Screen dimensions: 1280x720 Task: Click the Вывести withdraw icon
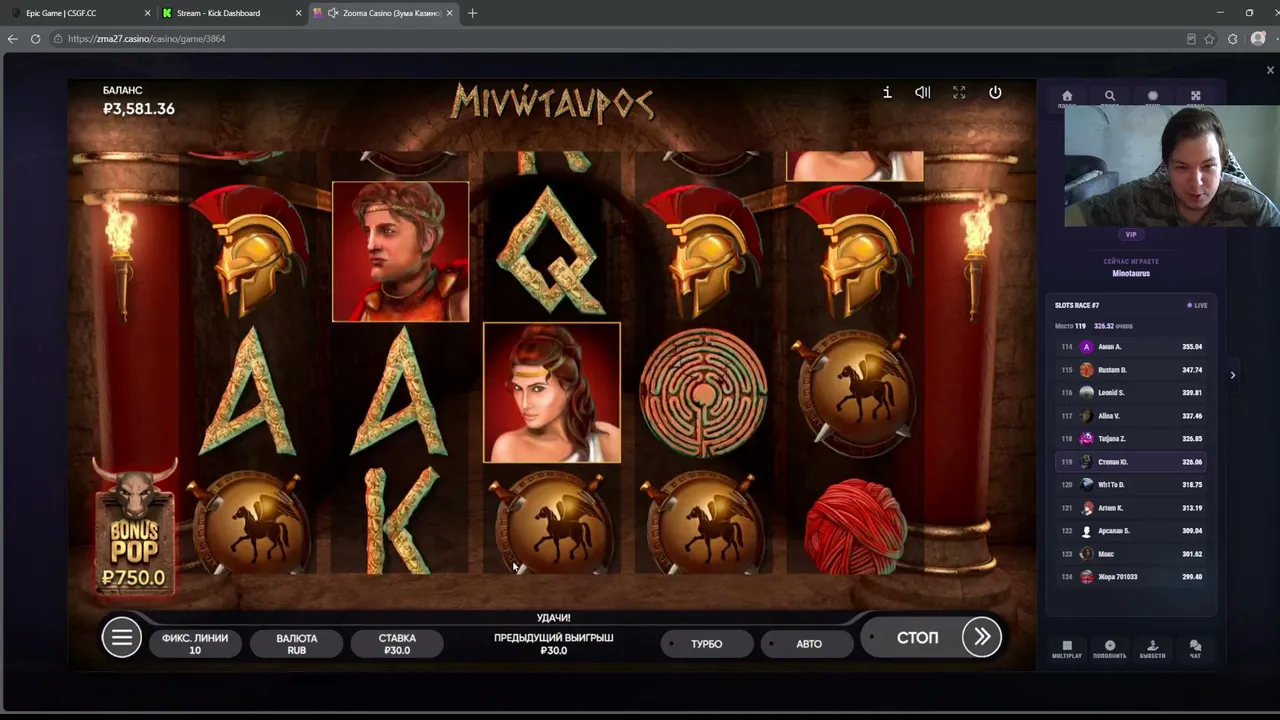1152,649
